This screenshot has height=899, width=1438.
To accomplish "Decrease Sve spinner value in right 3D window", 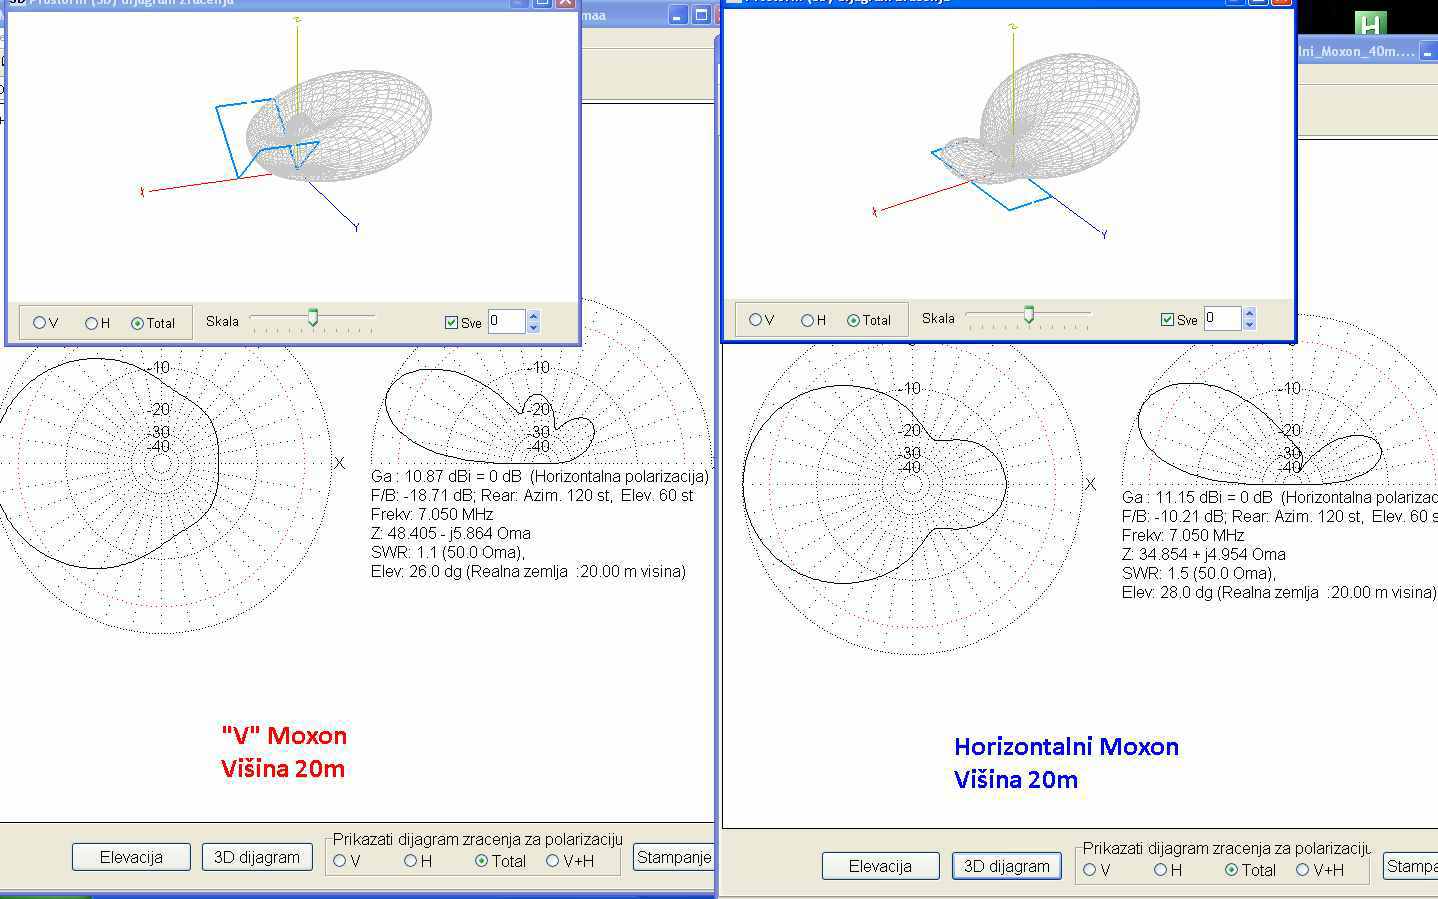I will click(x=1249, y=325).
